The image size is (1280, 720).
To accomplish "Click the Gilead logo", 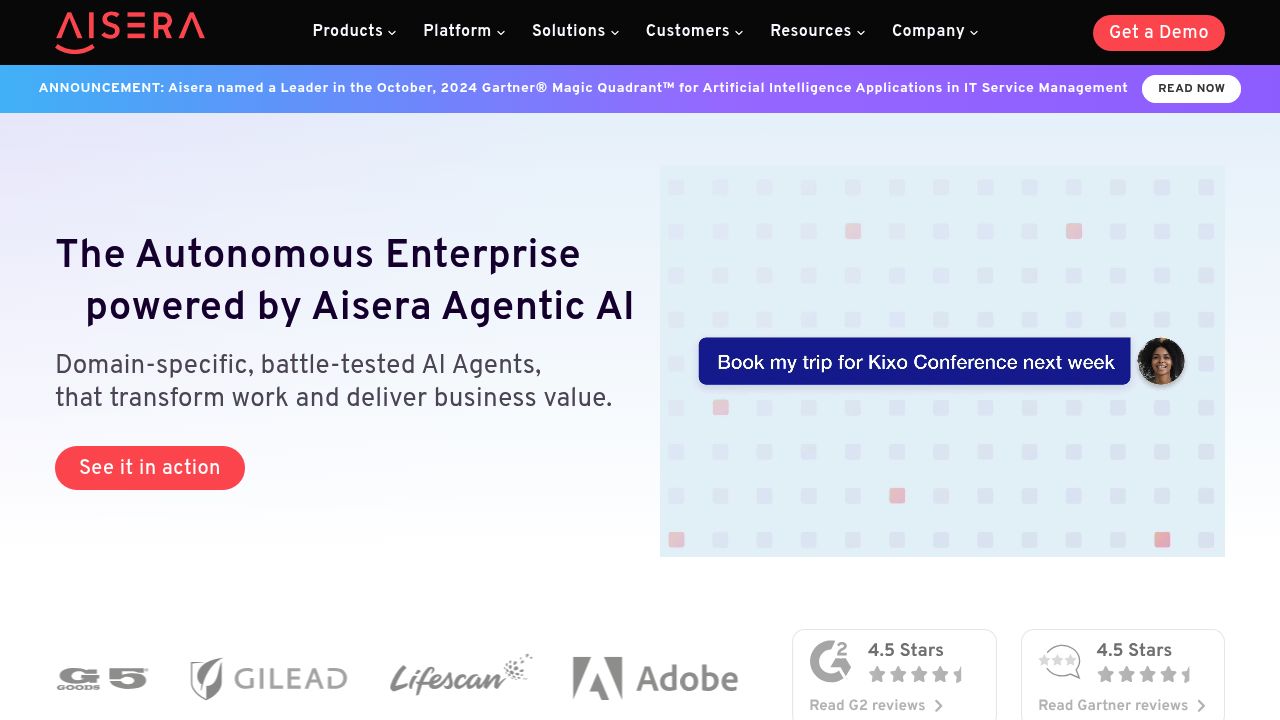I will click(x=269, y=679).
